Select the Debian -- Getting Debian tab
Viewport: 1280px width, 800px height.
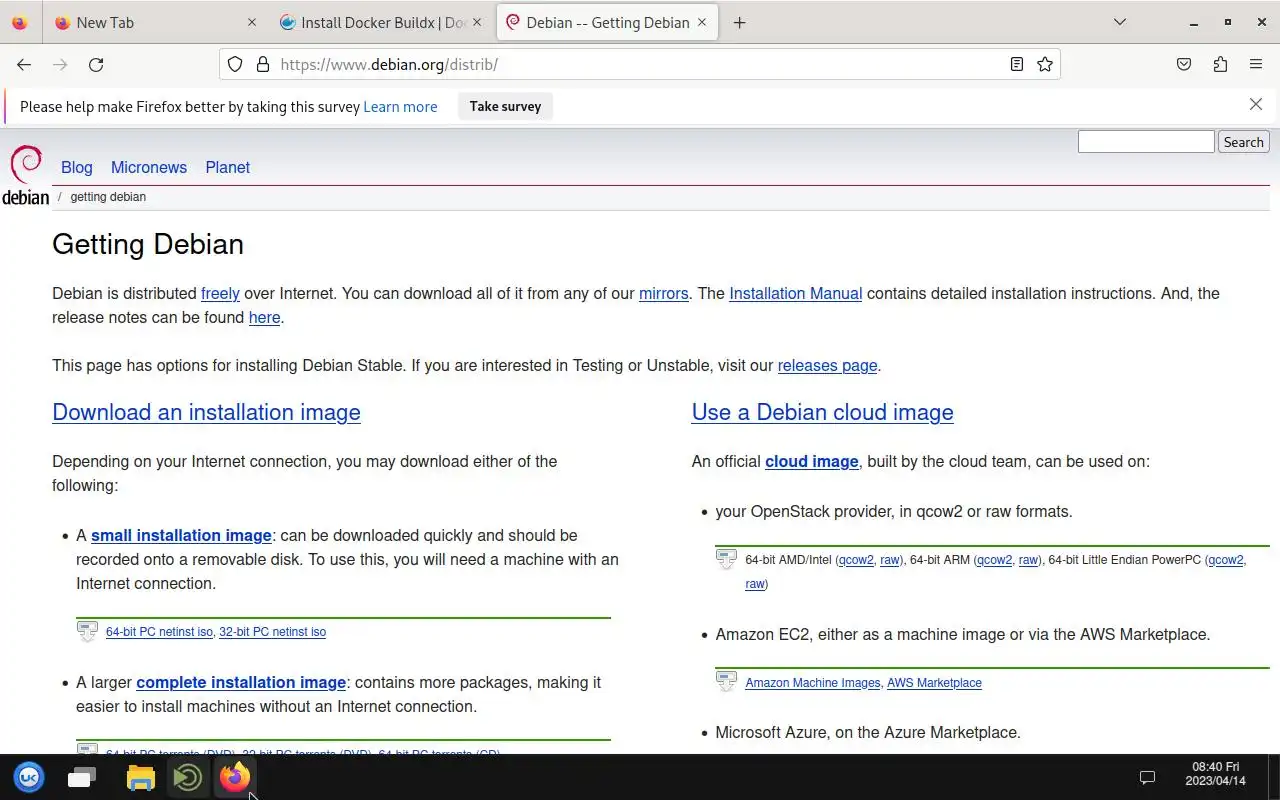(607, 22)
